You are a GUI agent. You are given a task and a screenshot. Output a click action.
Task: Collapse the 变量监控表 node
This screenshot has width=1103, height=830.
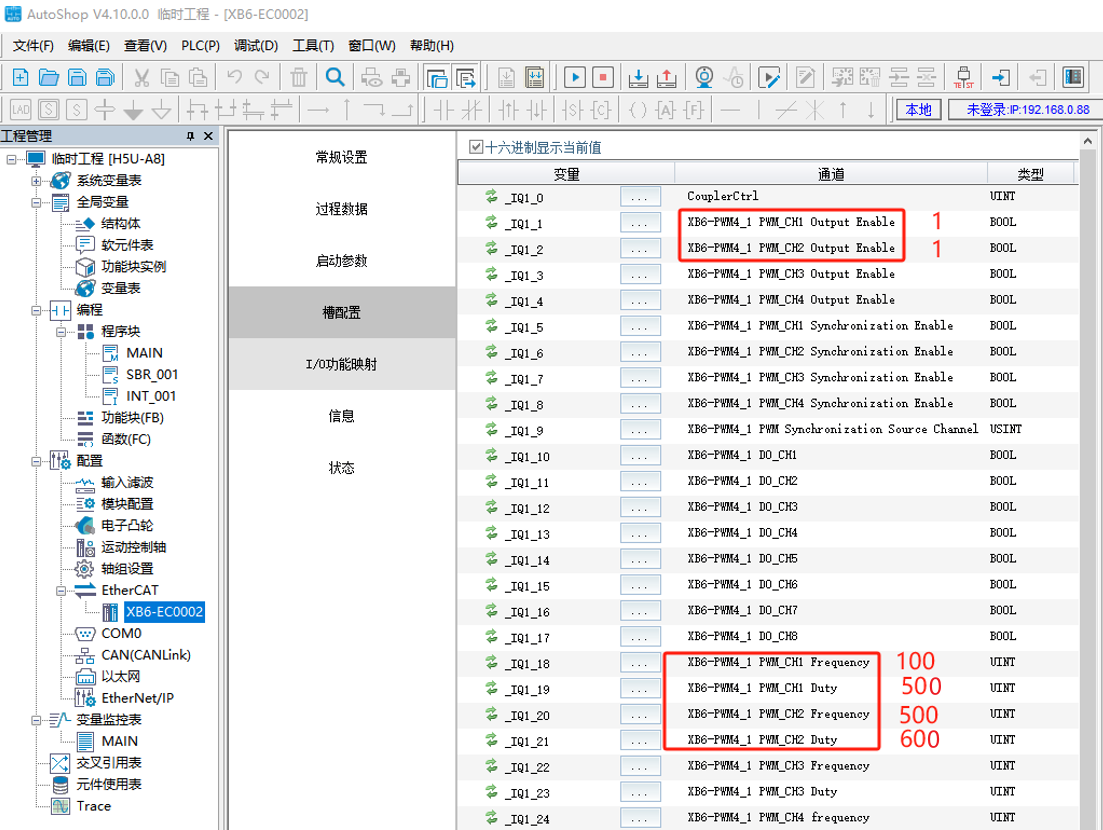point(36,720)
